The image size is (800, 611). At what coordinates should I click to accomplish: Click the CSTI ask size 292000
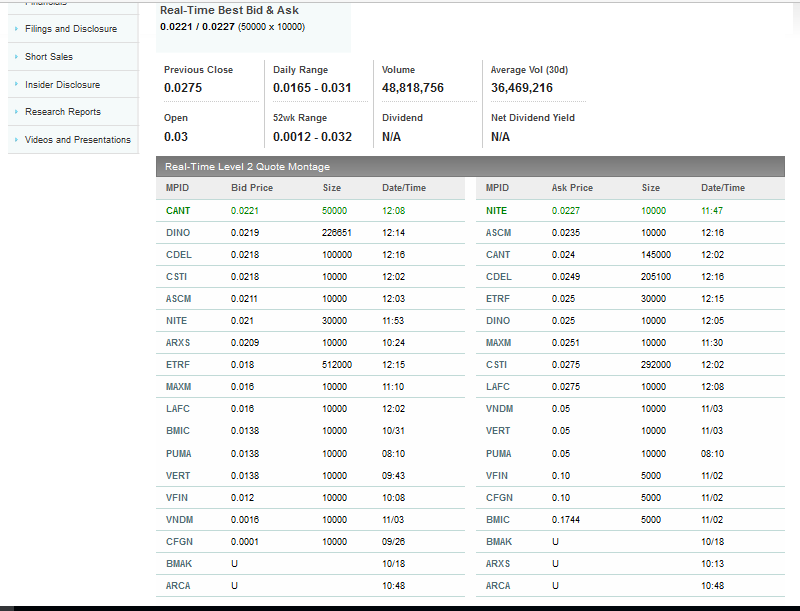[x=656, y=365]
